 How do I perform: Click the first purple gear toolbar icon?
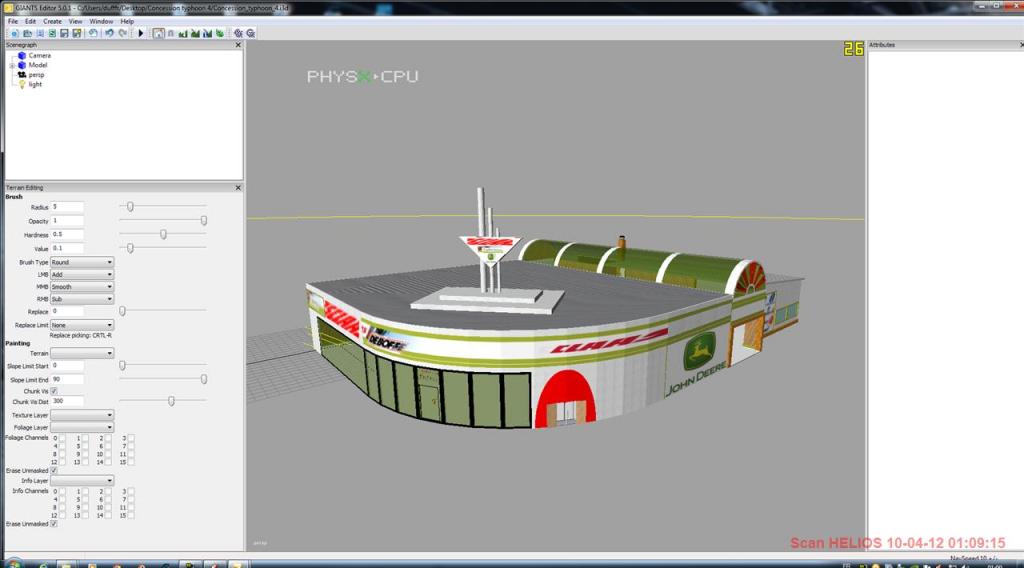(x=238, y=33)
